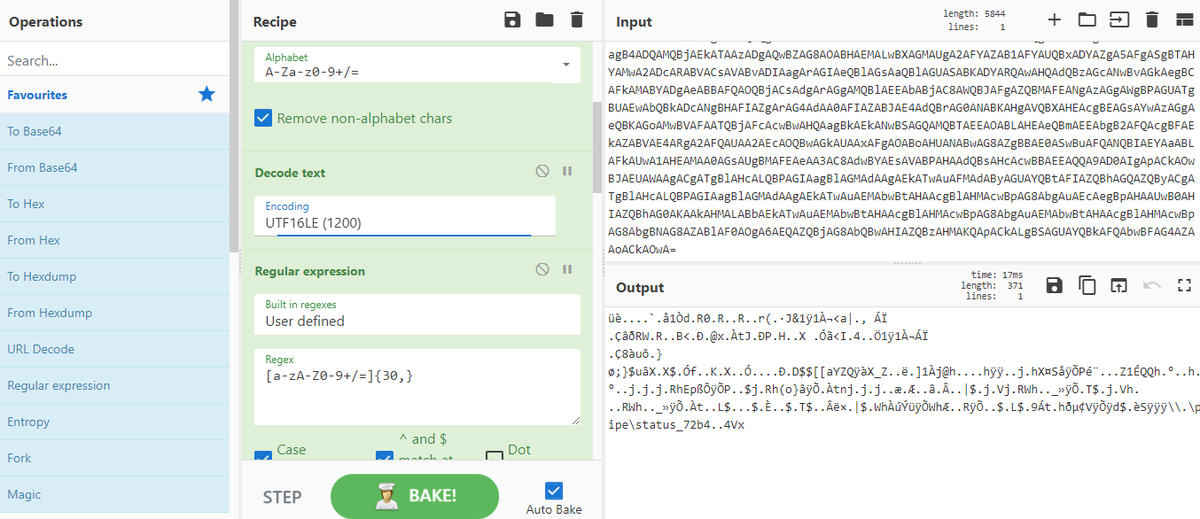Save the recipe with the disk icon
Screen dimensions: 1200x519
(513, 20)
